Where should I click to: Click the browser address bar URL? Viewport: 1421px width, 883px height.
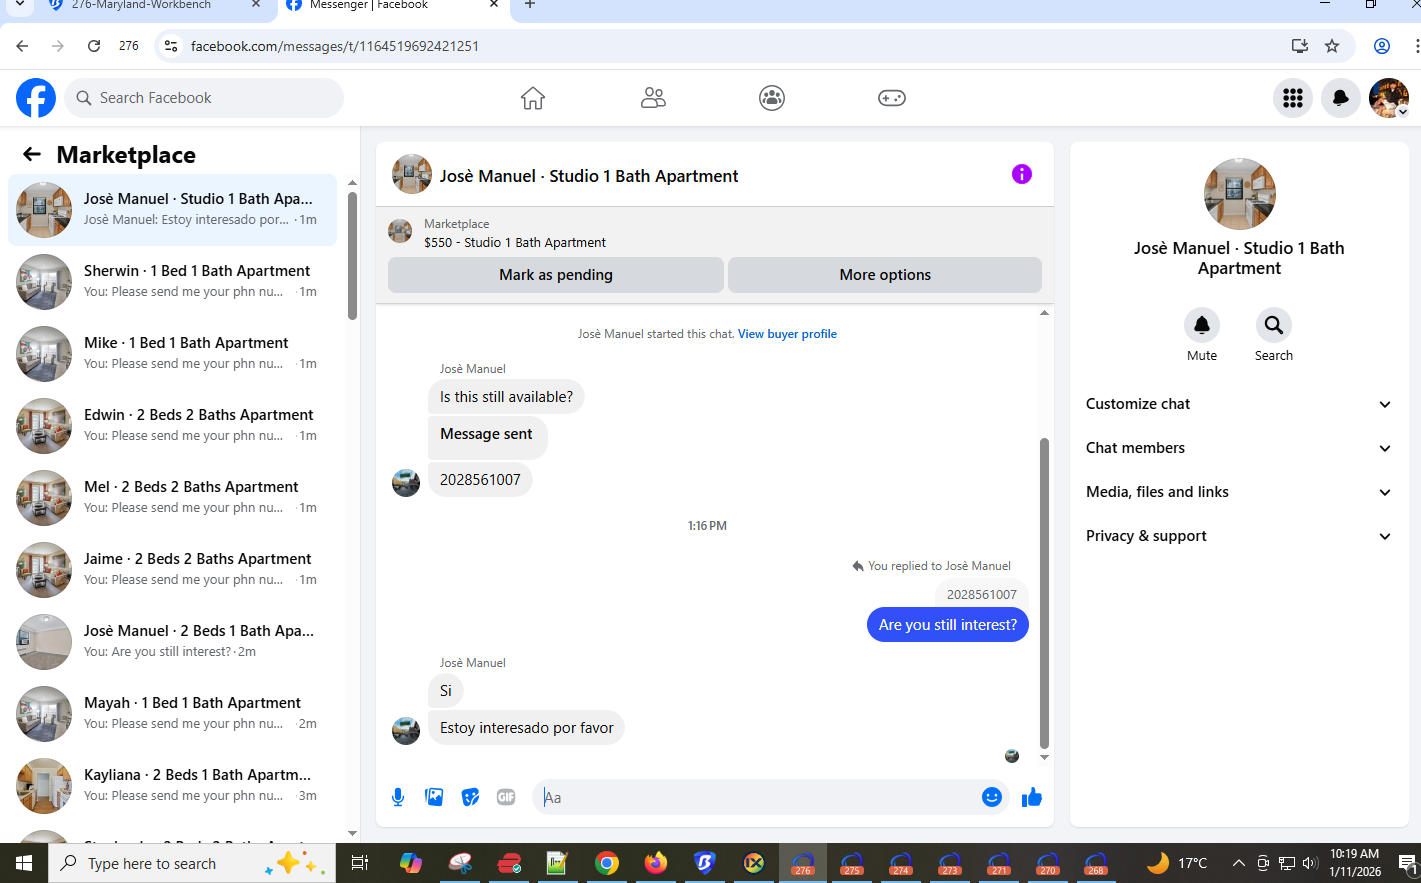click(335, 46)
